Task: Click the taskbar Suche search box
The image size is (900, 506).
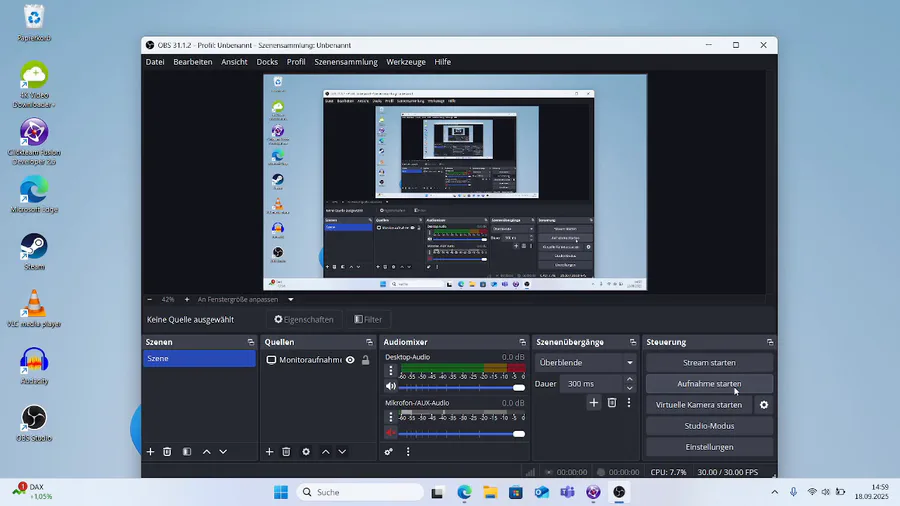Action: pyautogui.click(x=360, y=492)
